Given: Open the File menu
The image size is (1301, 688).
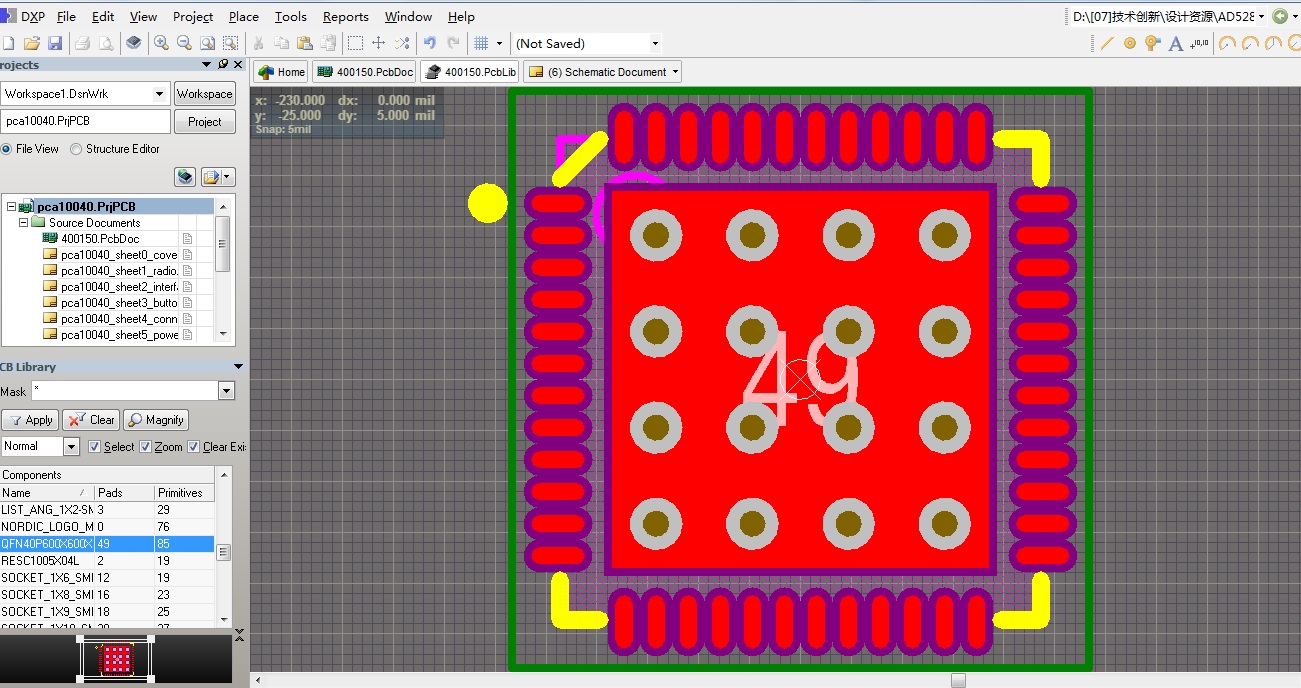Looking at the screenshot, I should [x=66, y=16].
